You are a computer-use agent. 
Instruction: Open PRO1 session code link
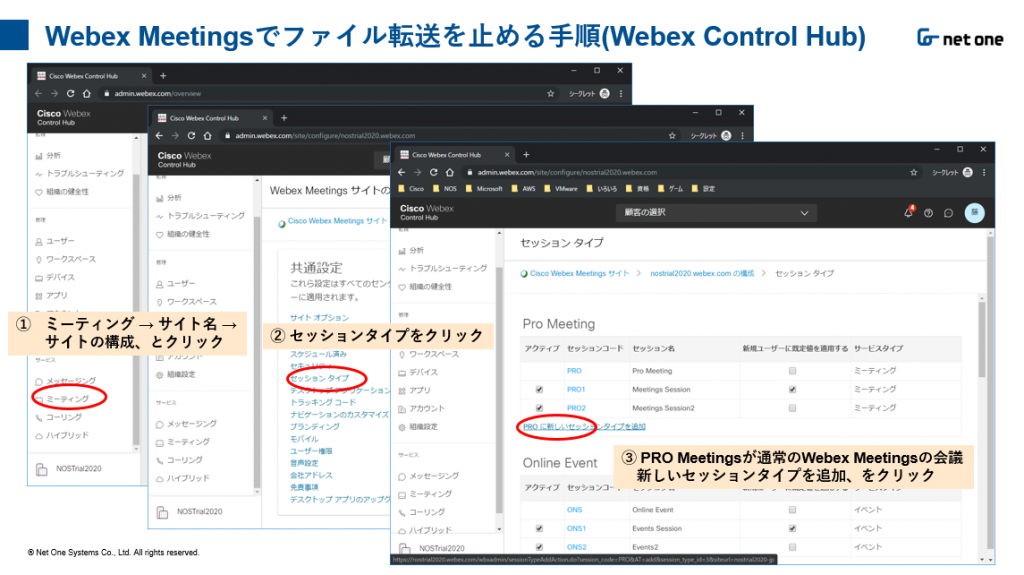point(576,389)
